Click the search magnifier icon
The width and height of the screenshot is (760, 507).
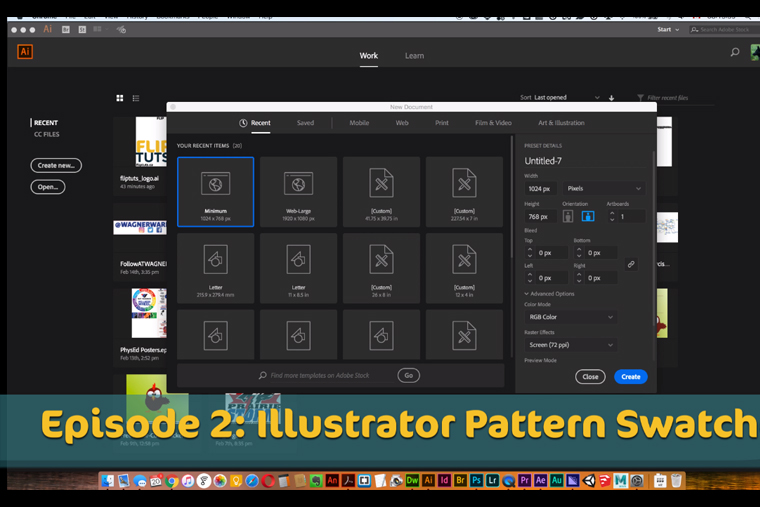point(735,53)
